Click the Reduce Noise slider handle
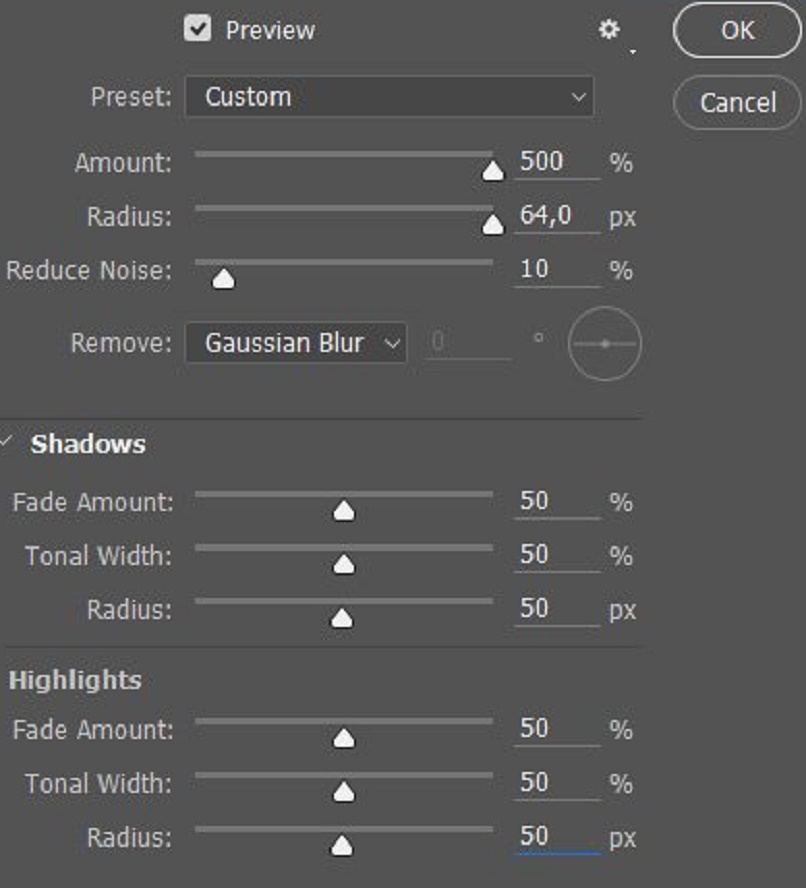Viewport: 806px width, 888px height. 224,279
